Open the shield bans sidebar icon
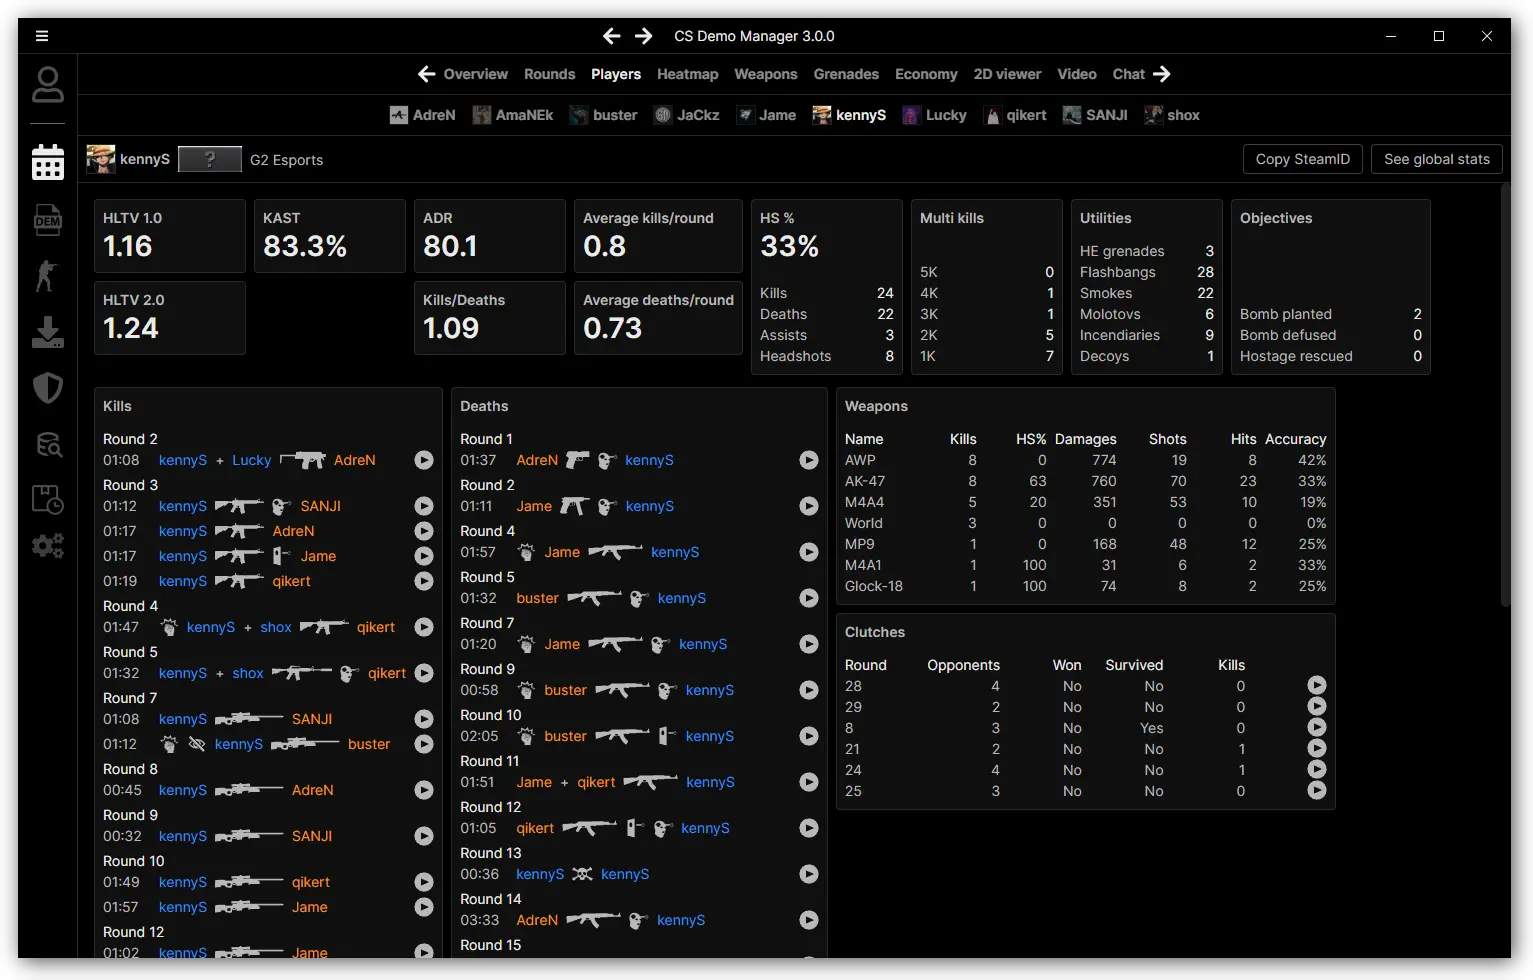Viewport: 1533px width, 980px height. pos(47,388)
